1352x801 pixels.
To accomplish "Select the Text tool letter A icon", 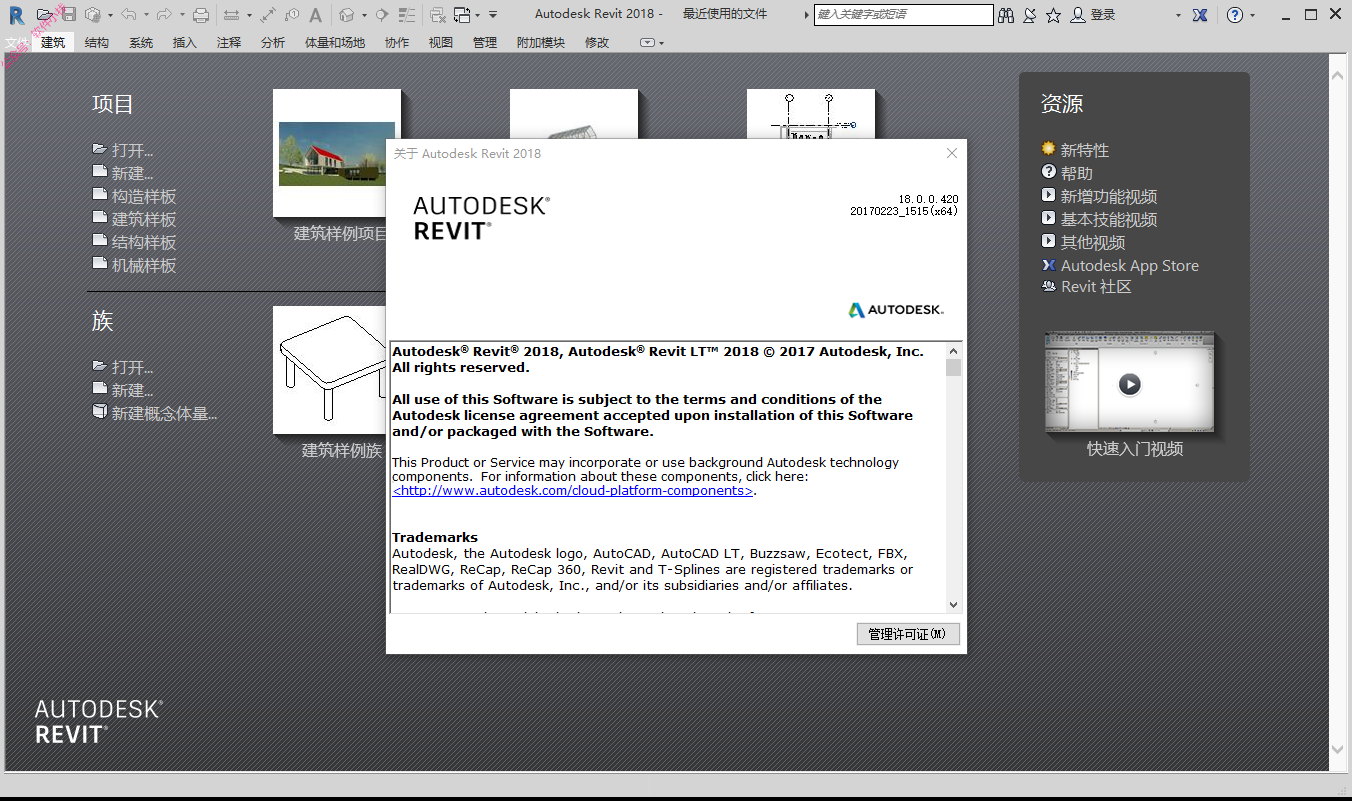I will [316, 15].
